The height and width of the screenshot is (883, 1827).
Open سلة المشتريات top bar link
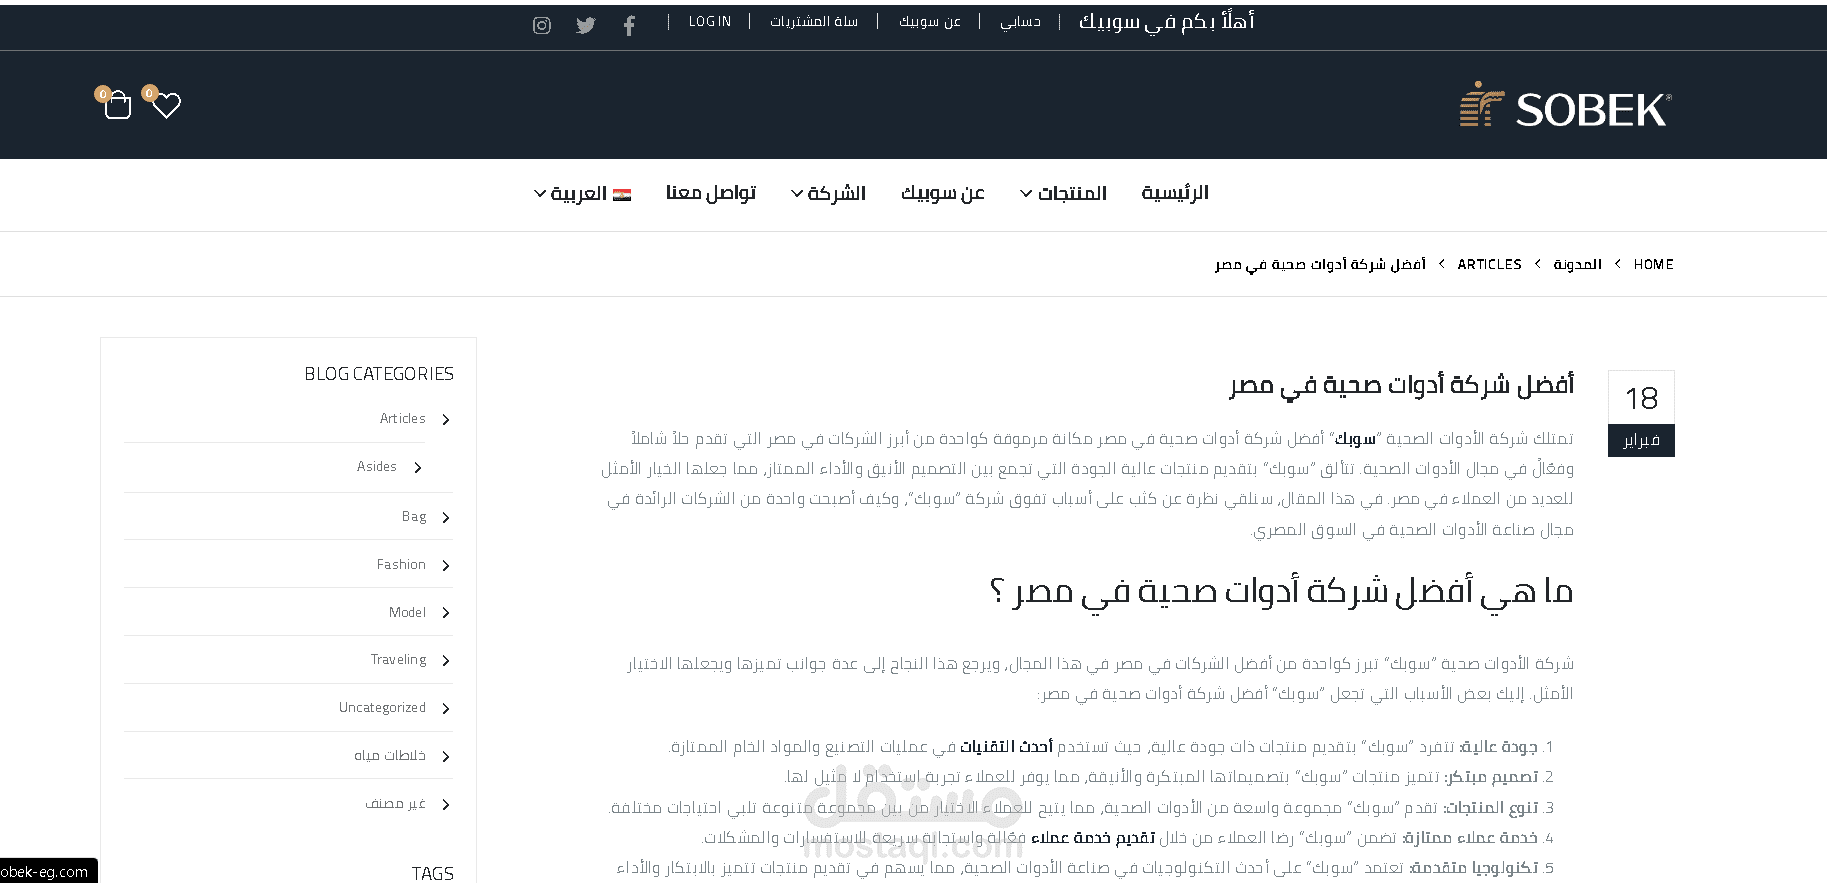pos(814,21)
